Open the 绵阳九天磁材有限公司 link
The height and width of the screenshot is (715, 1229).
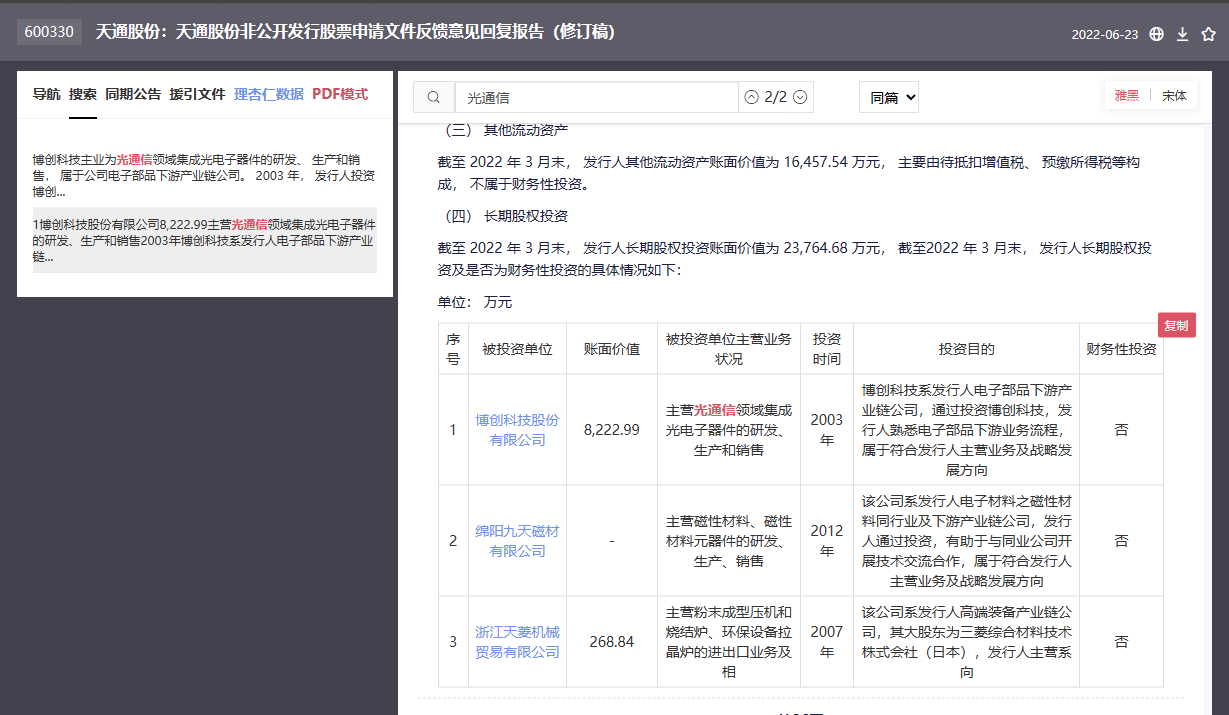coord(517,540)
